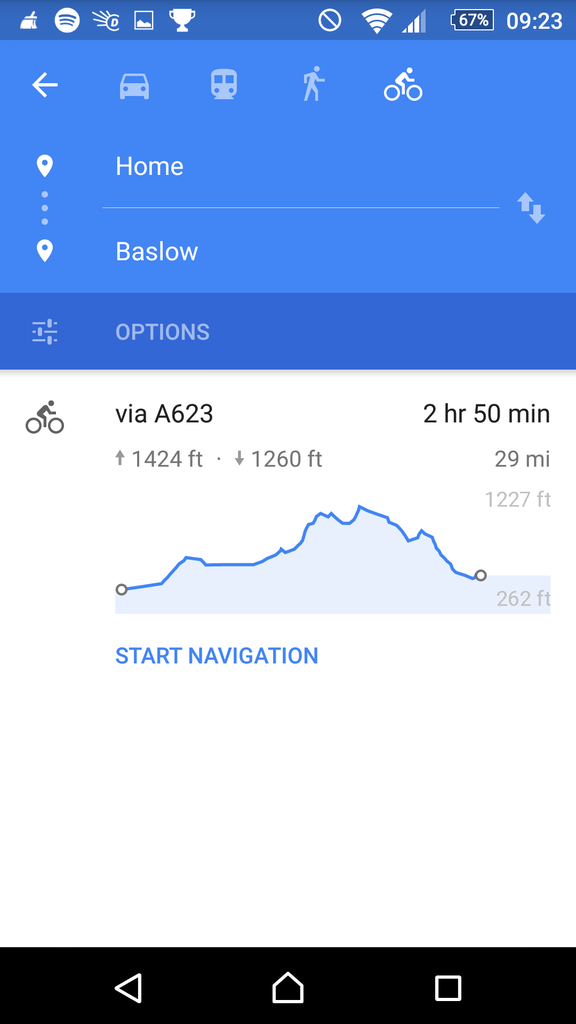Viewport: 576px width, 1024px height.
Task: Tap START NAVIGATION link
Action: point(217,656)
